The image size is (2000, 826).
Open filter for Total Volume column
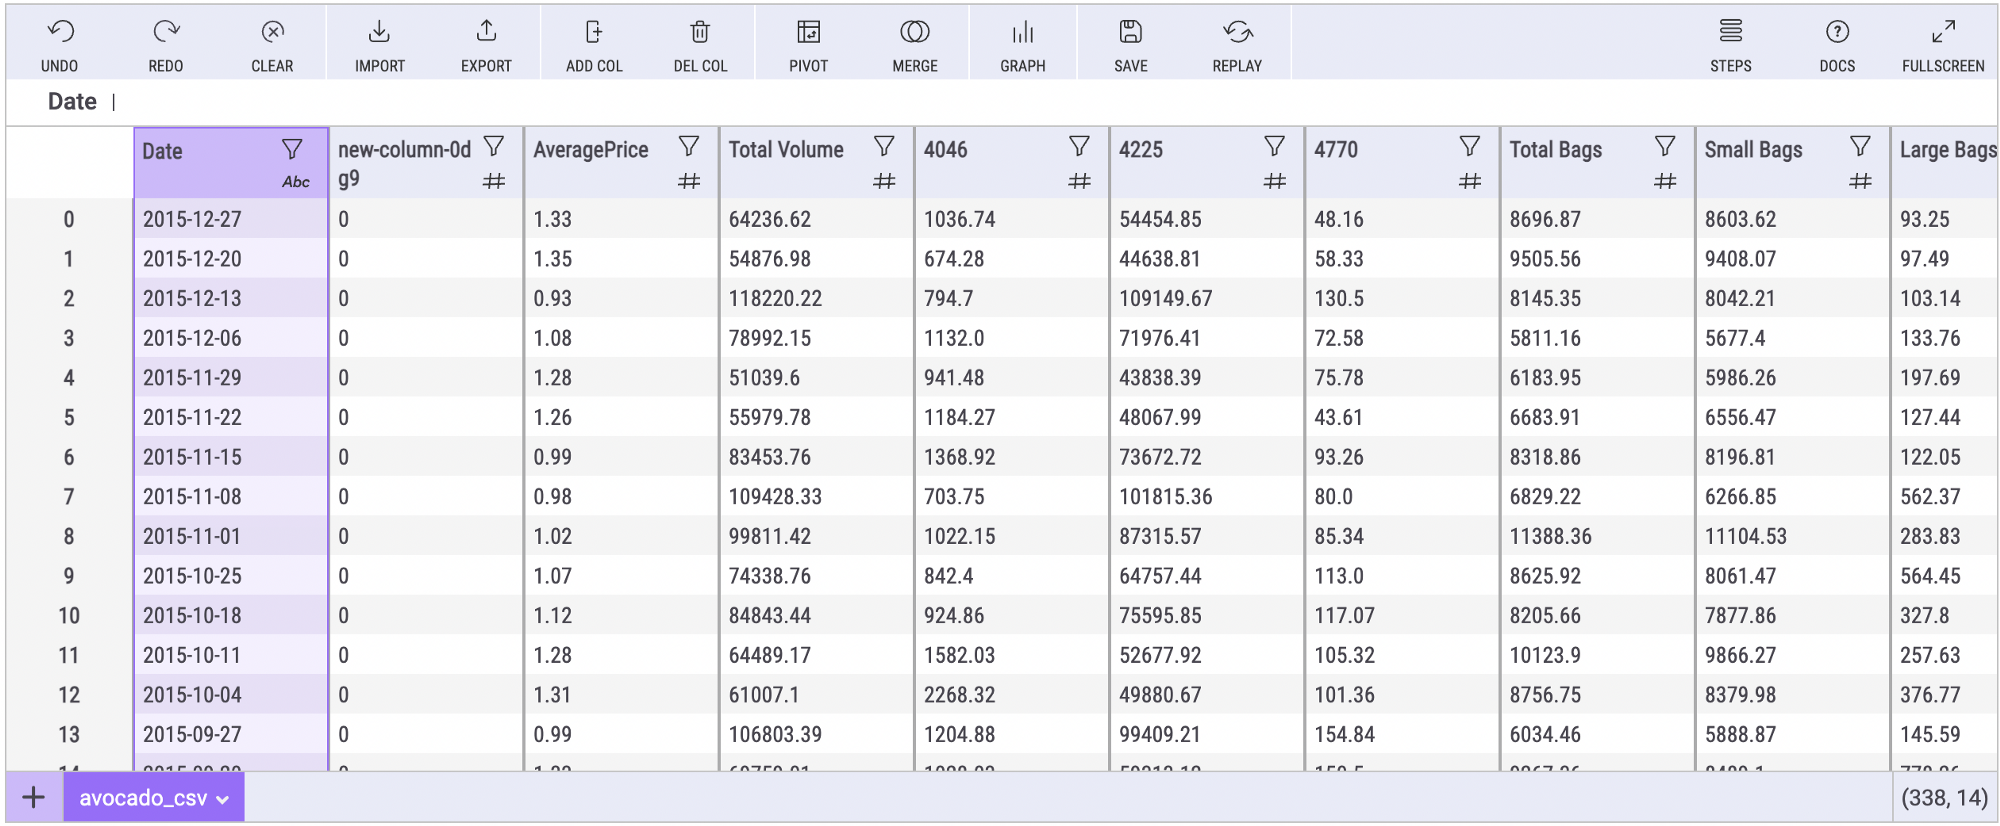pyautogui.click(x=884, y=147)
